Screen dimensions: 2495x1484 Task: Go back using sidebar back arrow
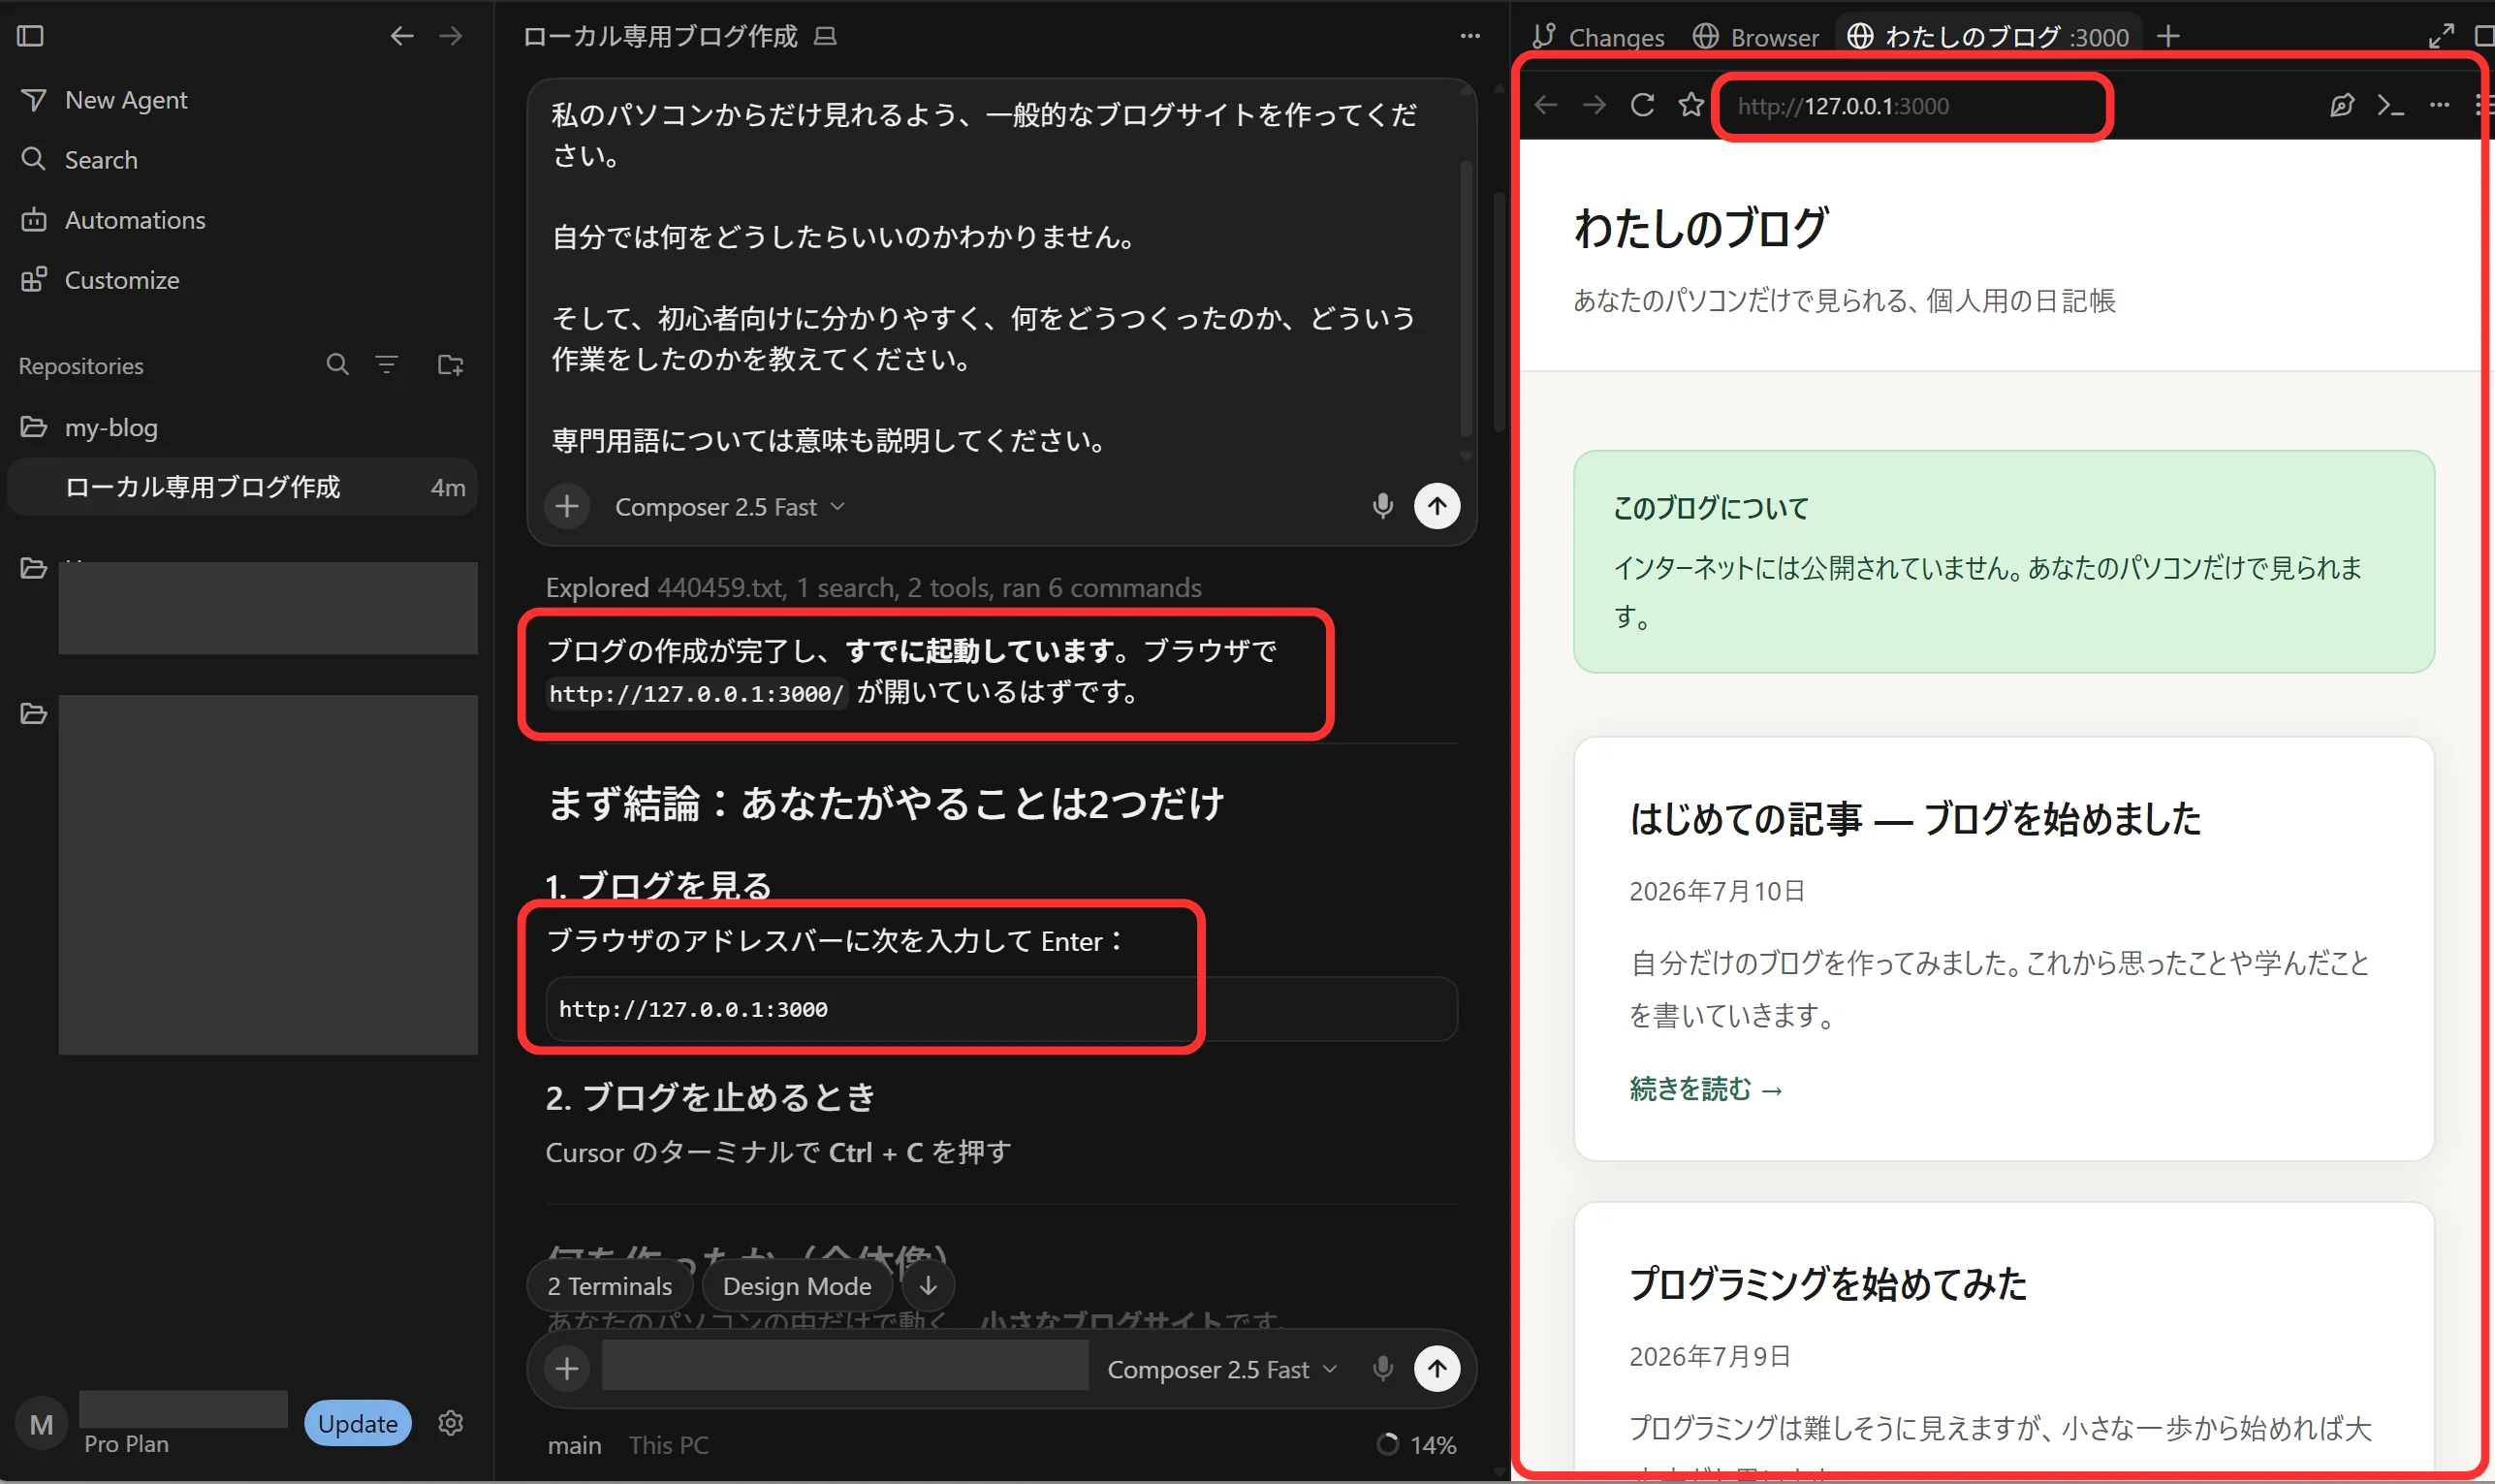[x=401, y=36]
